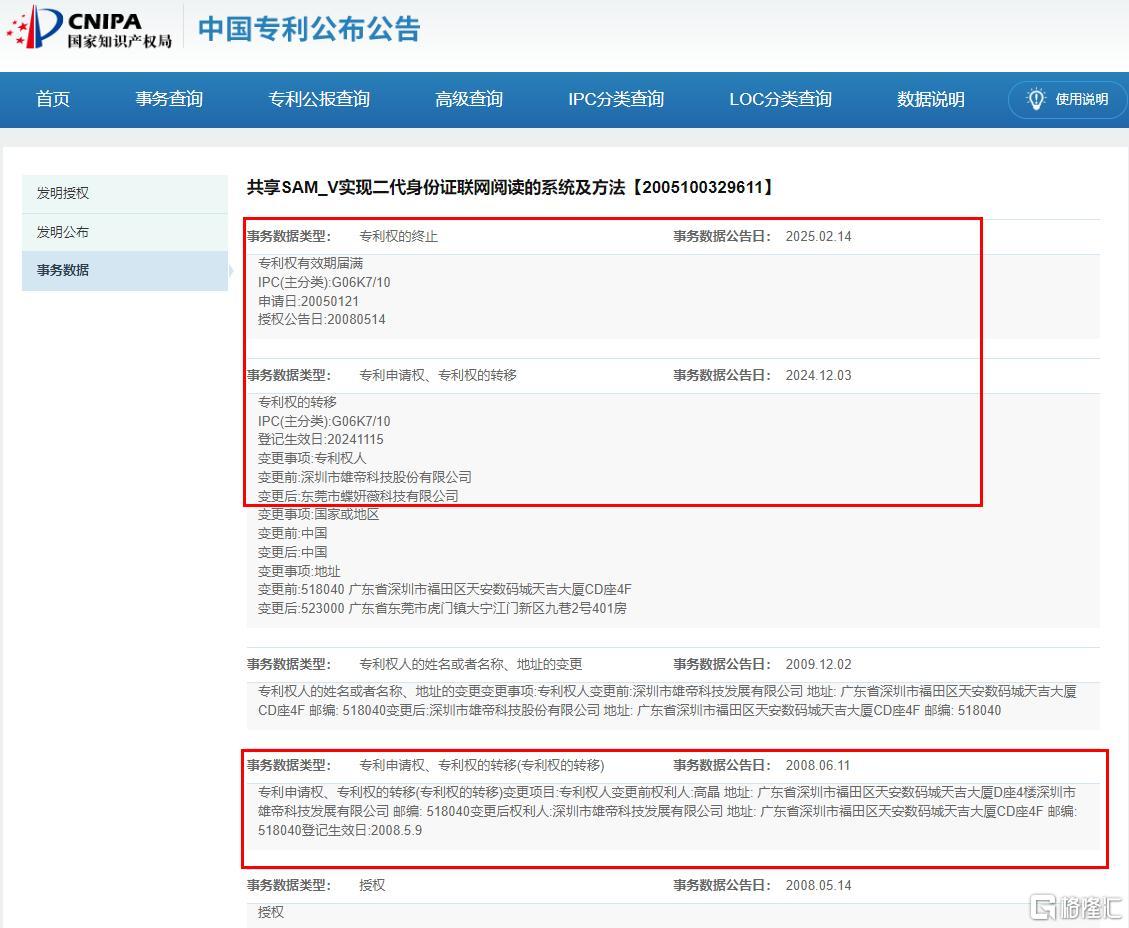Click the 专利权有效期届满 line
The height and width of the screenshot is (928, 1129).
(310, 263)
